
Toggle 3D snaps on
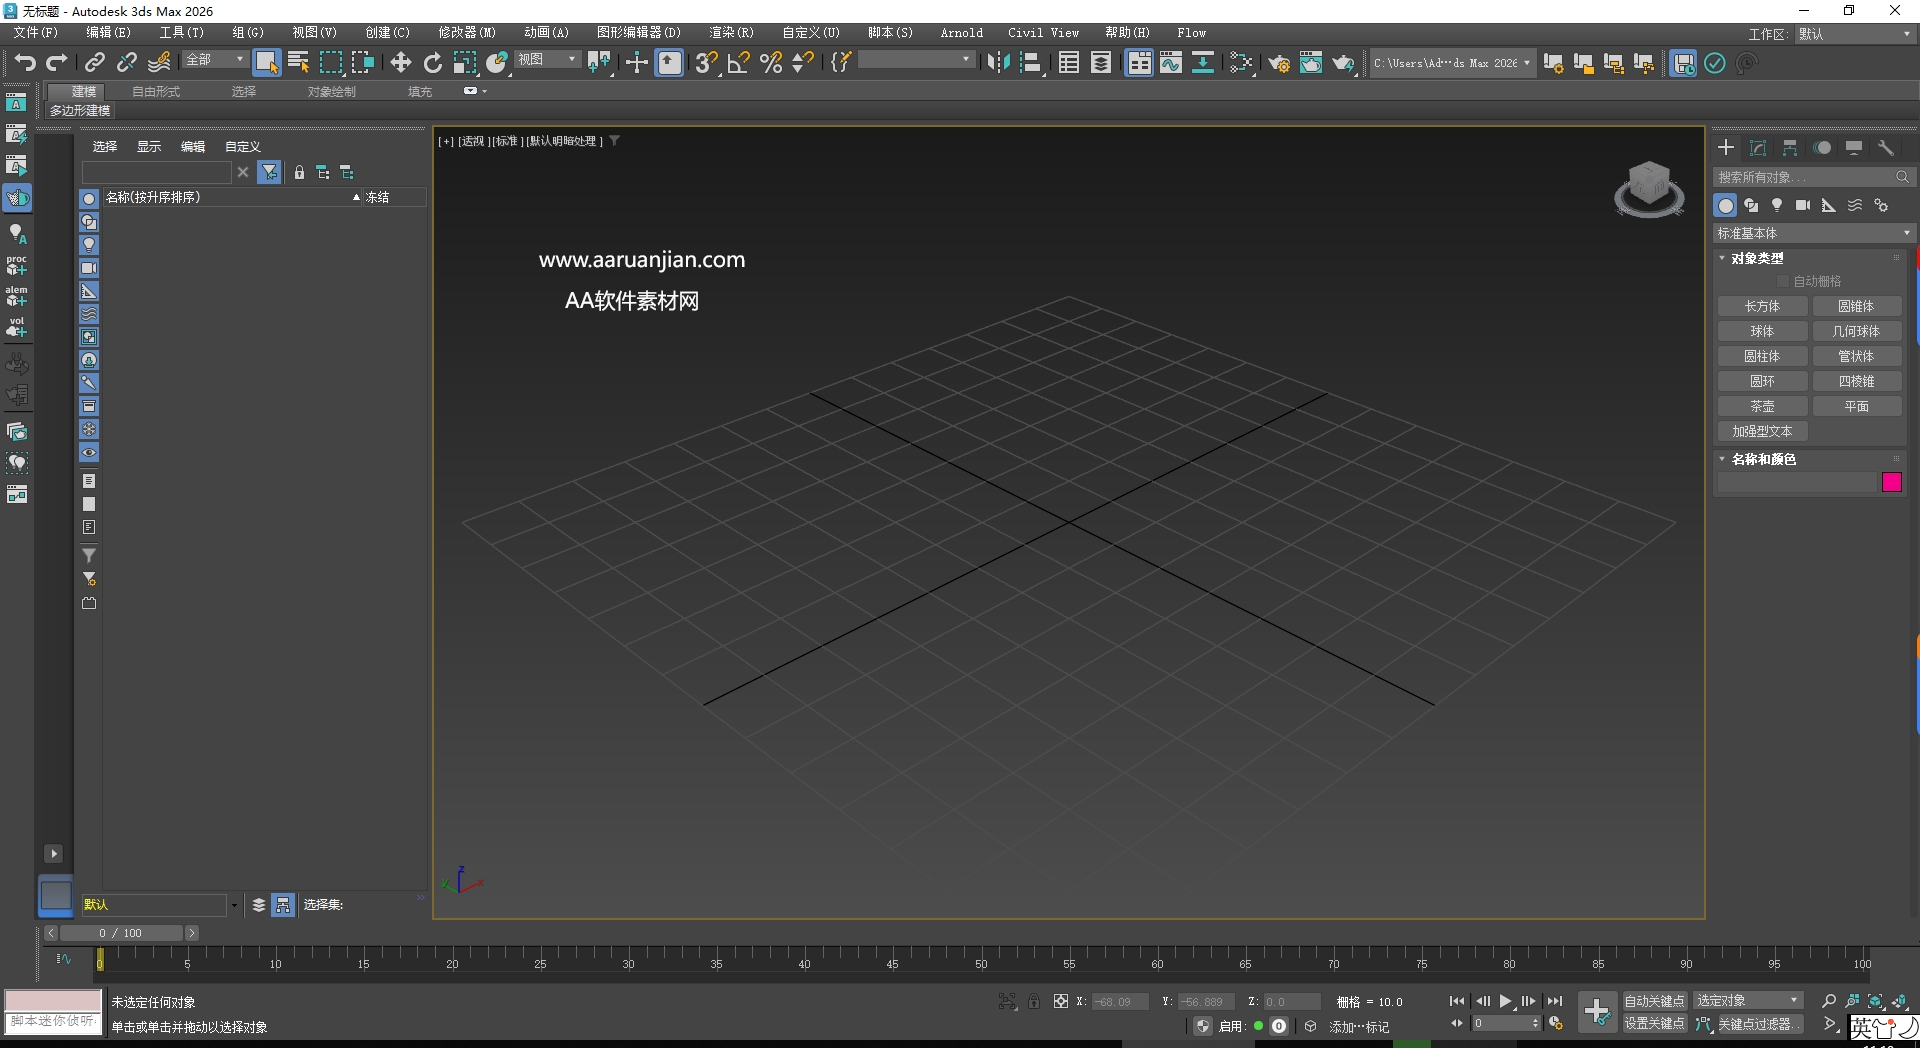[x=706, y=63]
